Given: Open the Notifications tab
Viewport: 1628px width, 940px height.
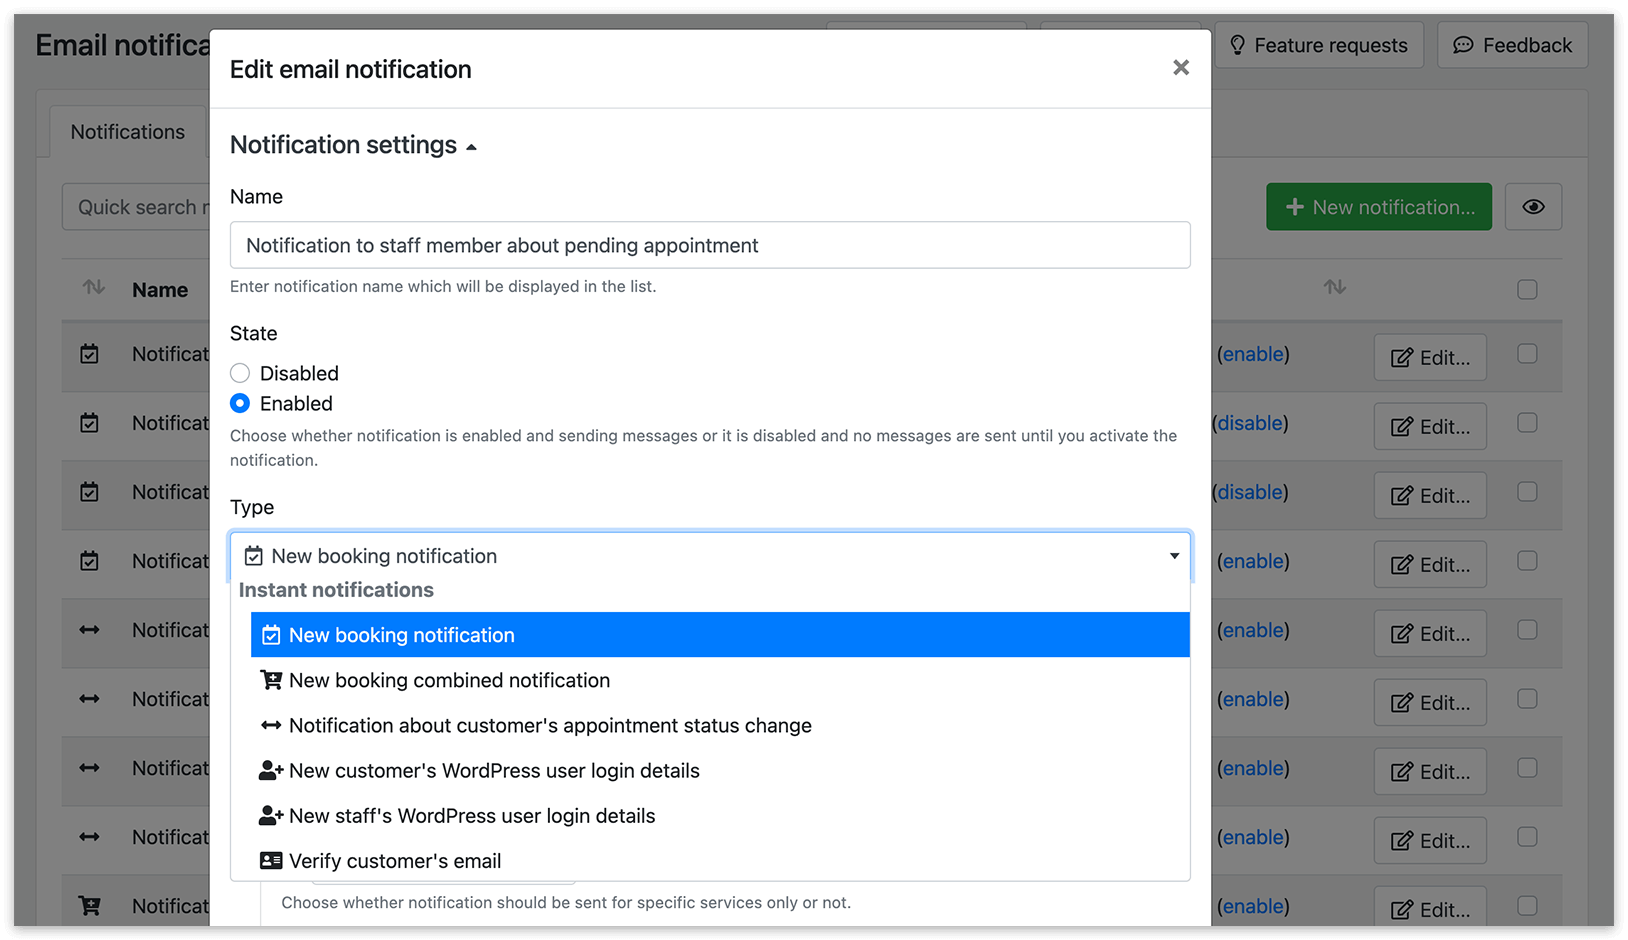Looking at the screenshot, I should pyautogui.click(x=128, y=132).
